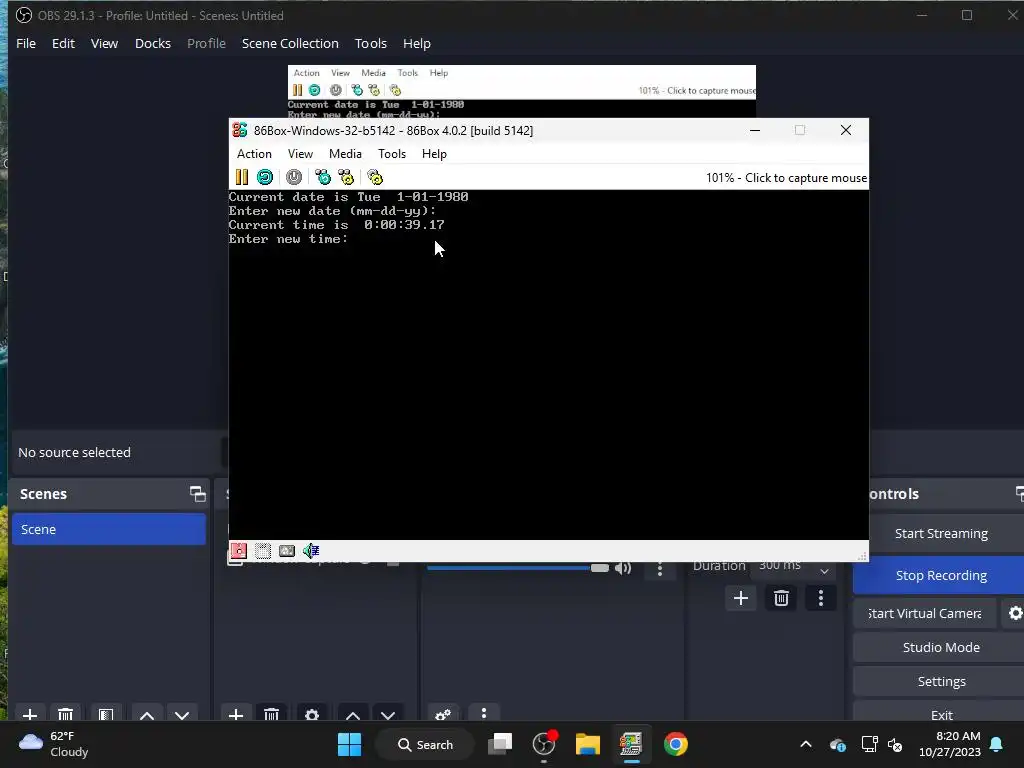The width and height of the screenshot is (1024, 768).
Task: Open the Windows Start menu
Action: click(x=349, y=744)
